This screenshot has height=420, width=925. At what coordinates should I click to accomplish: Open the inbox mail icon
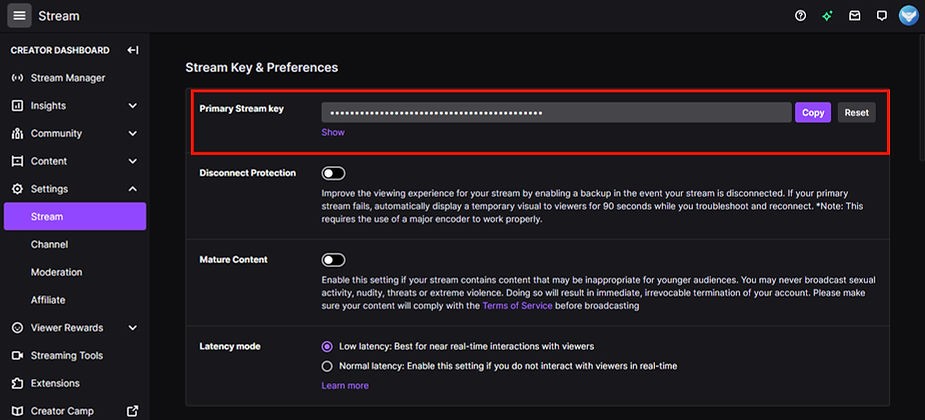(x=854, y=16)
